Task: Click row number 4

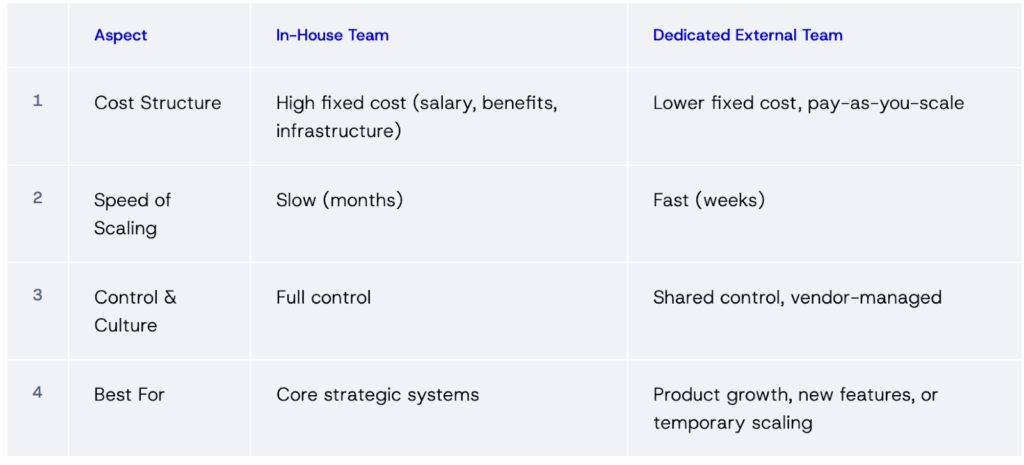Action: [38, 392]
